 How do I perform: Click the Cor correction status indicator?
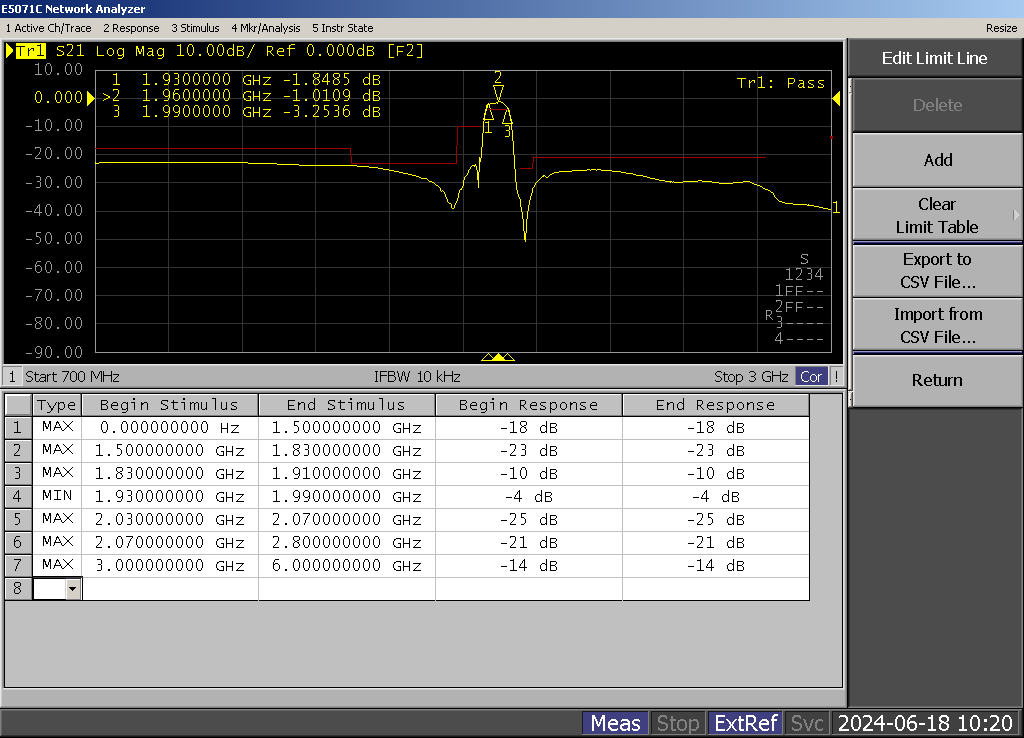point(811,377)
